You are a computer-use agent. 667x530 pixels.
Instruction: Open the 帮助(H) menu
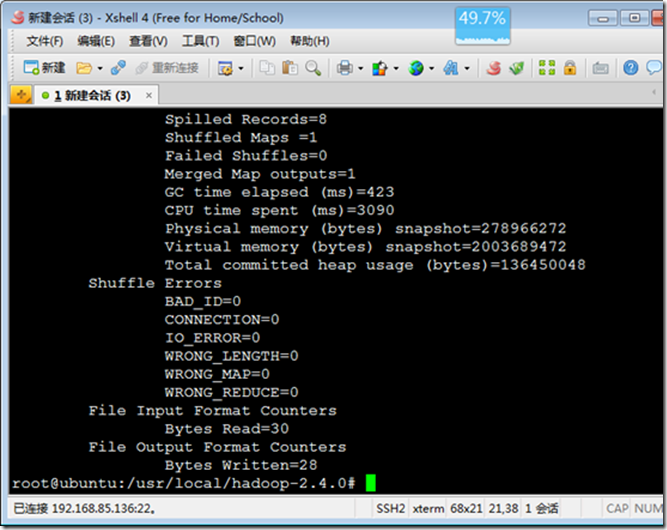310,41
